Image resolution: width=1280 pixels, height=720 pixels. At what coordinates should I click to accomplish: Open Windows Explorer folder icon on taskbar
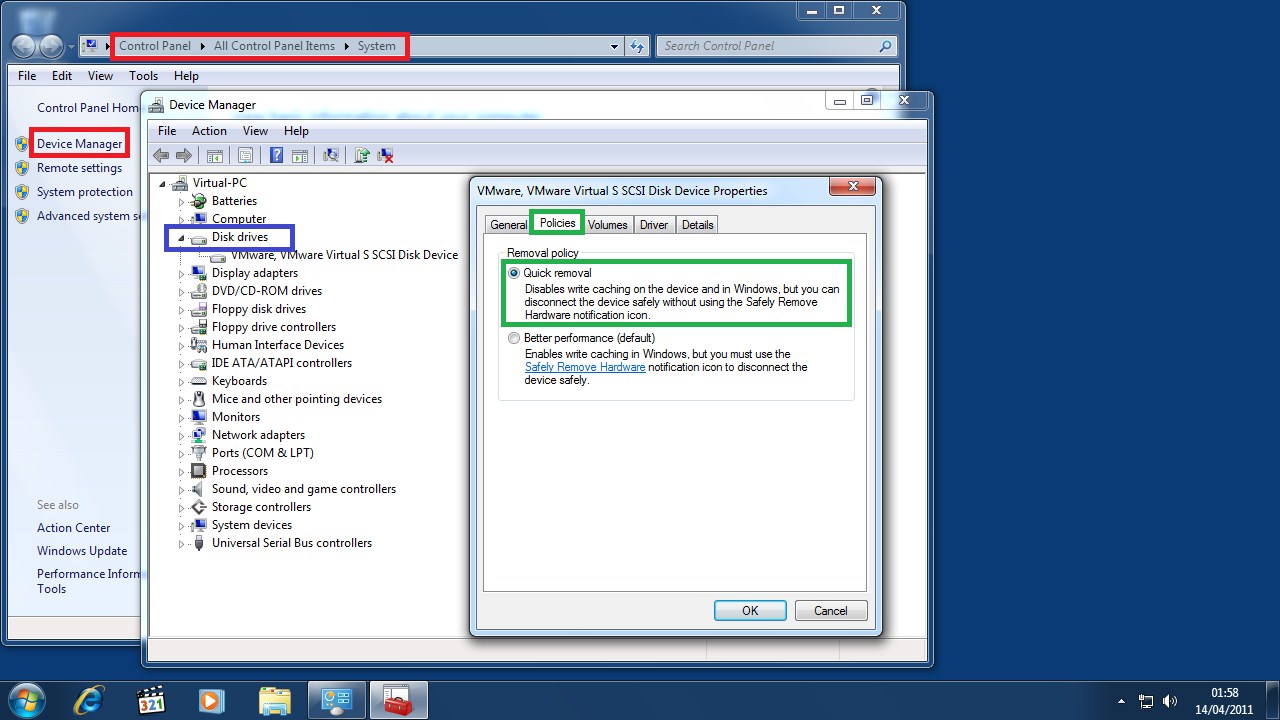[x=274, y=700]
